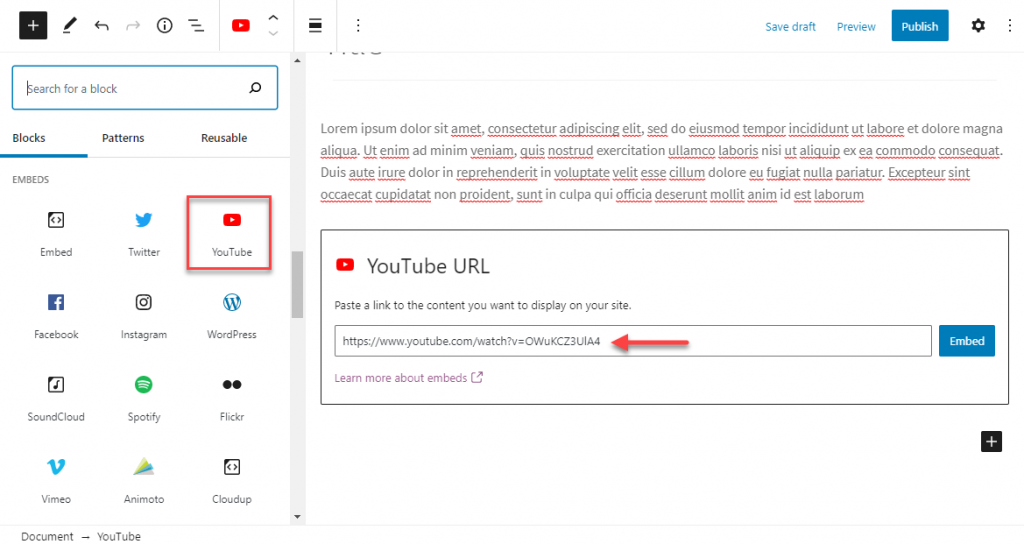
Task: Open Learn more about embeds link
Action: 408,377
